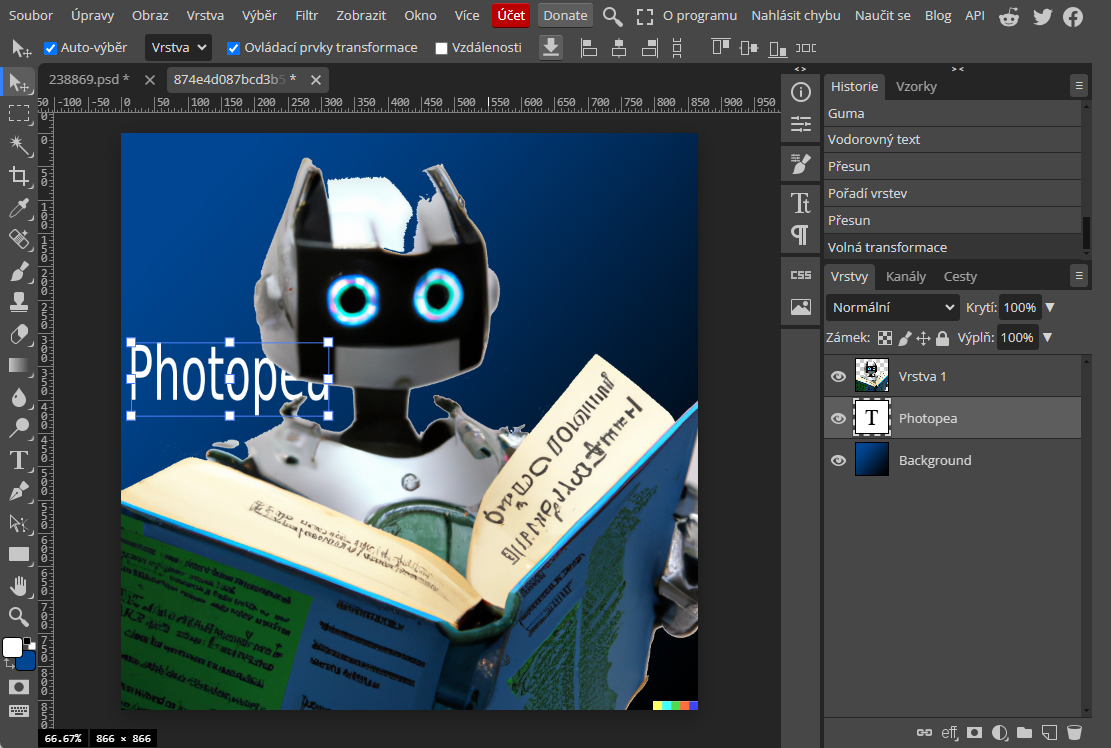Viewport: 1111px width, 748px height.
Task: Uncheck the Auto-výběr checkbox
Action: tap(51, 48)
